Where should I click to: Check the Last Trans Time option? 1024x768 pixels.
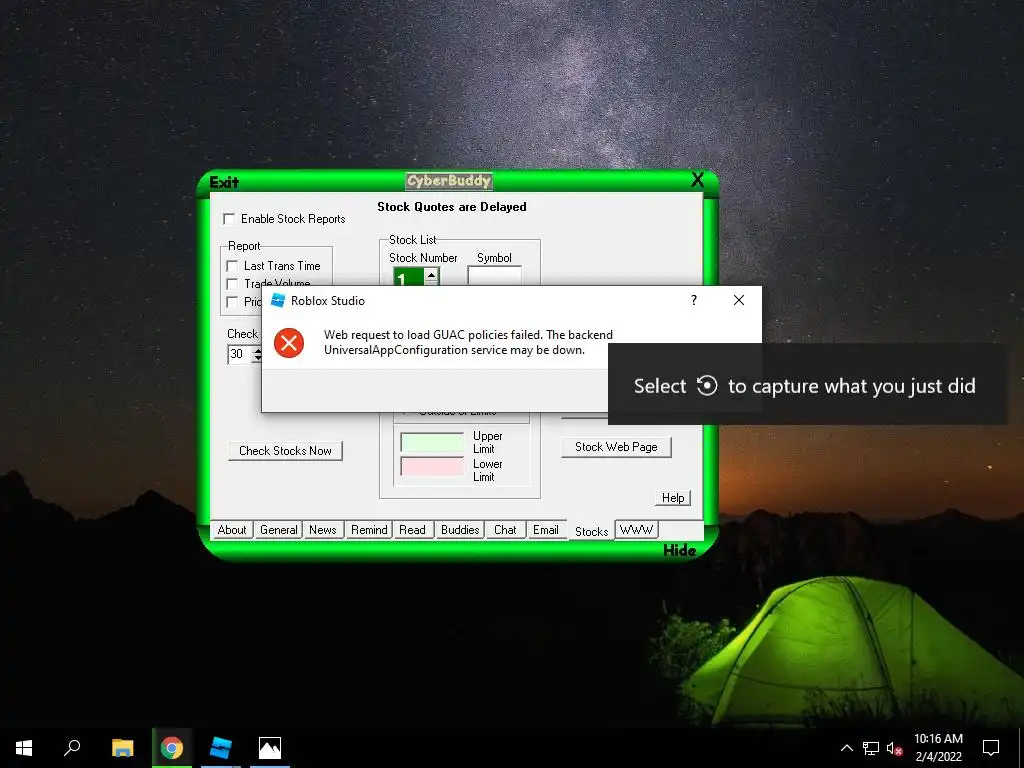tap(232, 266)
